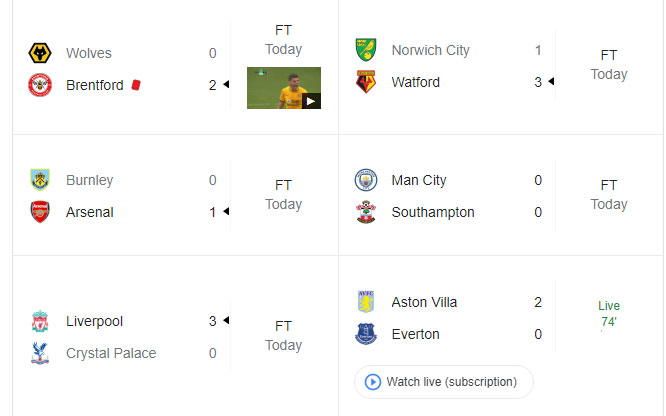The image size is (666, 416).
Task: Click the Aston Villa crest
Action: pyautogui.click(x=366, y=302)
